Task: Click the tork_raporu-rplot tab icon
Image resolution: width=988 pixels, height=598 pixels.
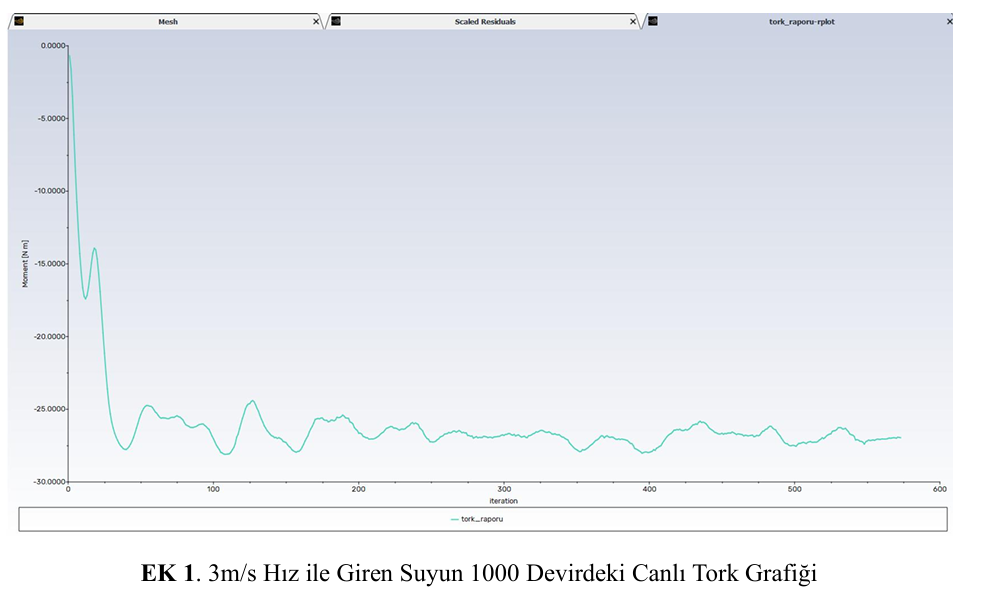Action: [x=653, y=21]
